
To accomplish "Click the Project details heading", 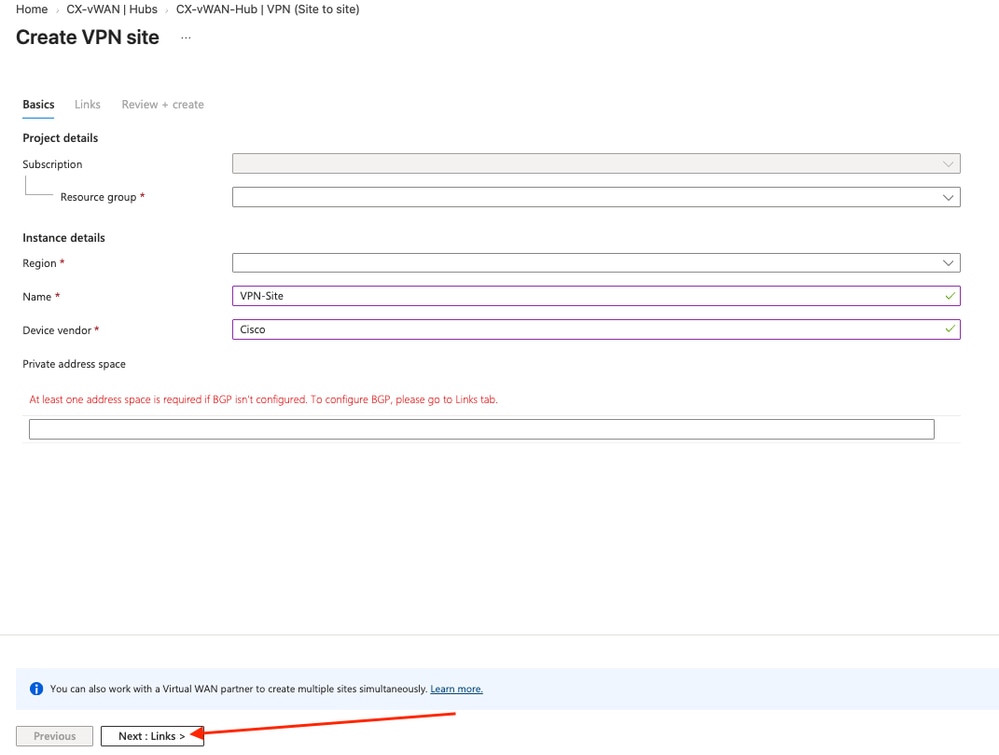I will pyautogui.click(x=60, y=138).
